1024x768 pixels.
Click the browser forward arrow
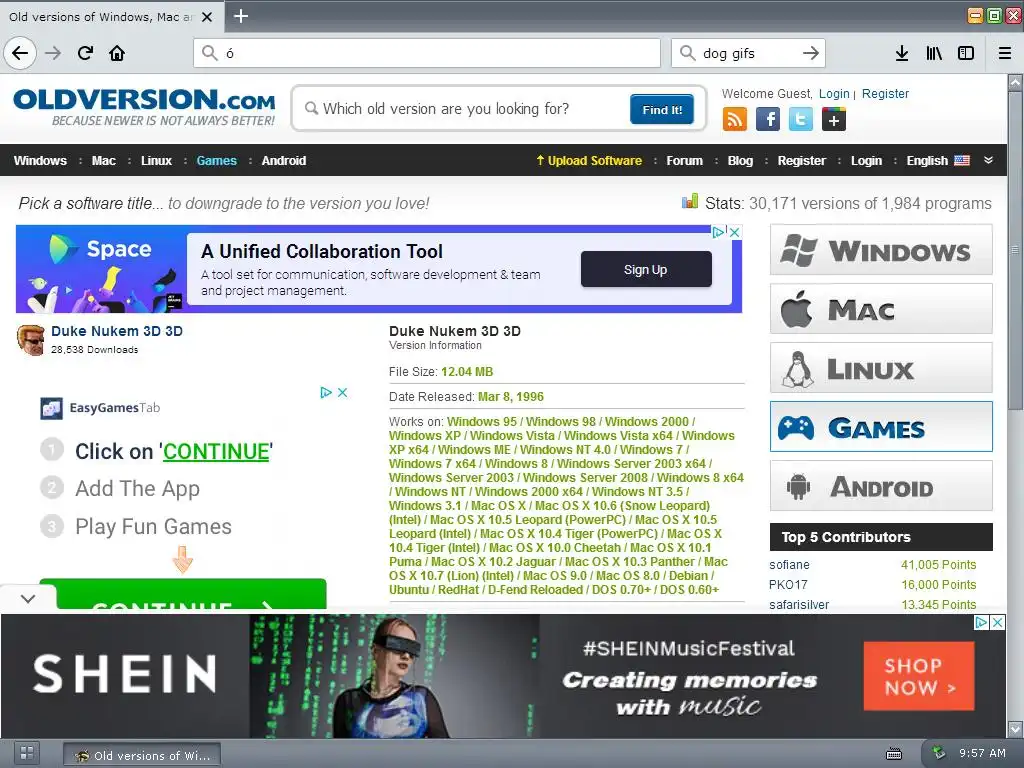[x=53, y=53]
